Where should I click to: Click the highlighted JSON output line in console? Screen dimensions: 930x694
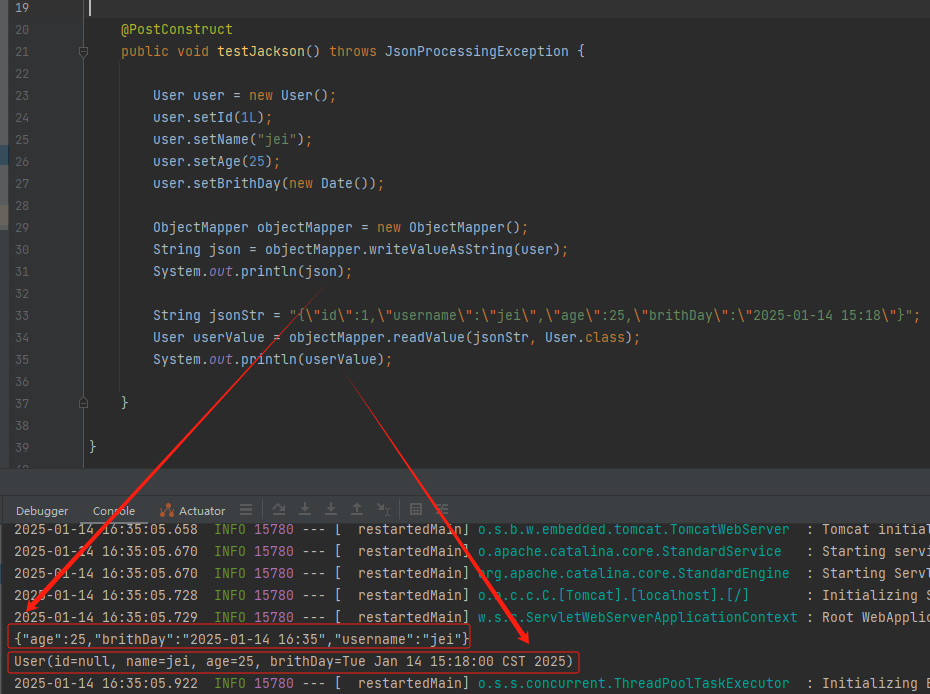click(x=235, y=634)
